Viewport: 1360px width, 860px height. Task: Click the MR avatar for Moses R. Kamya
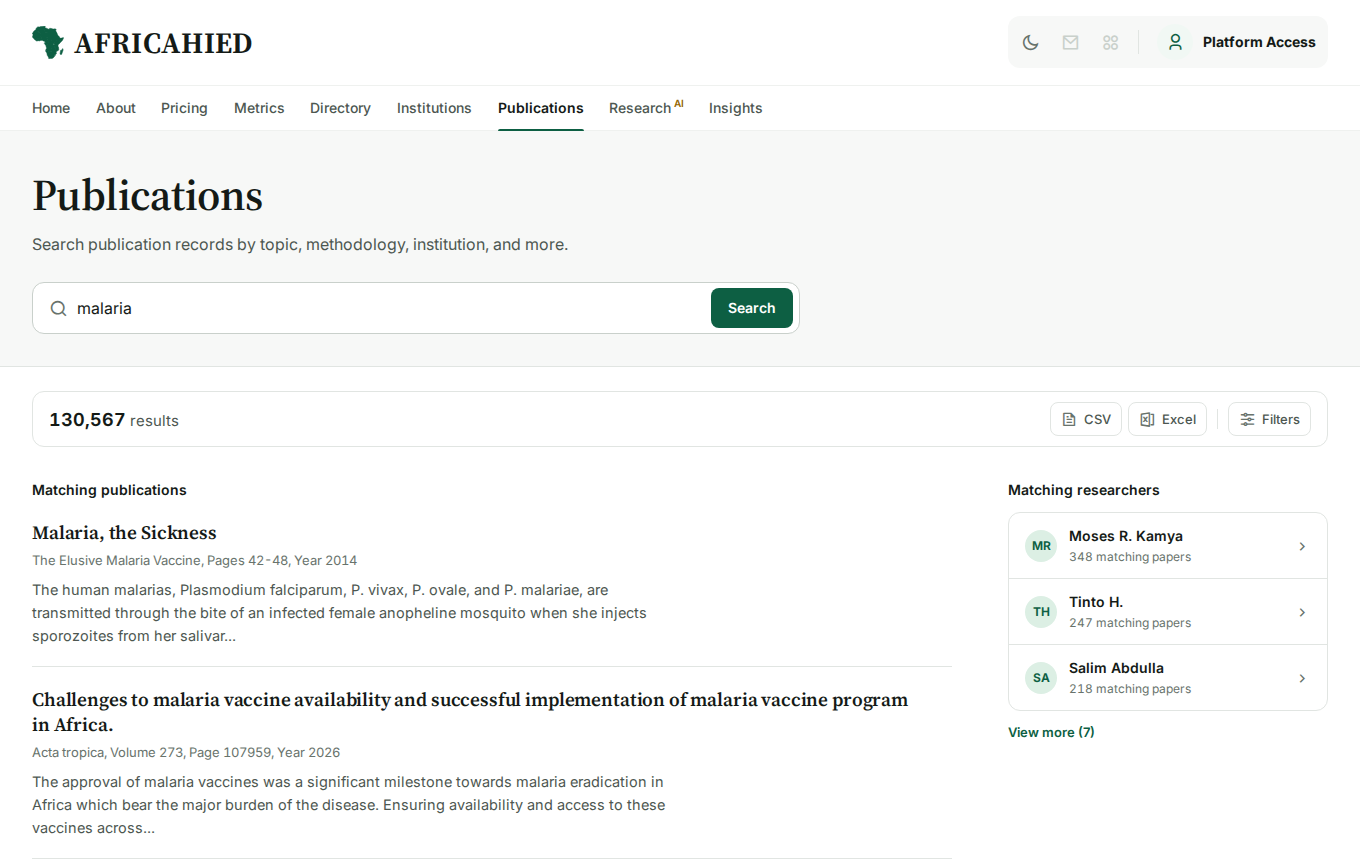pyautogui.click(x=1041, y=546)
